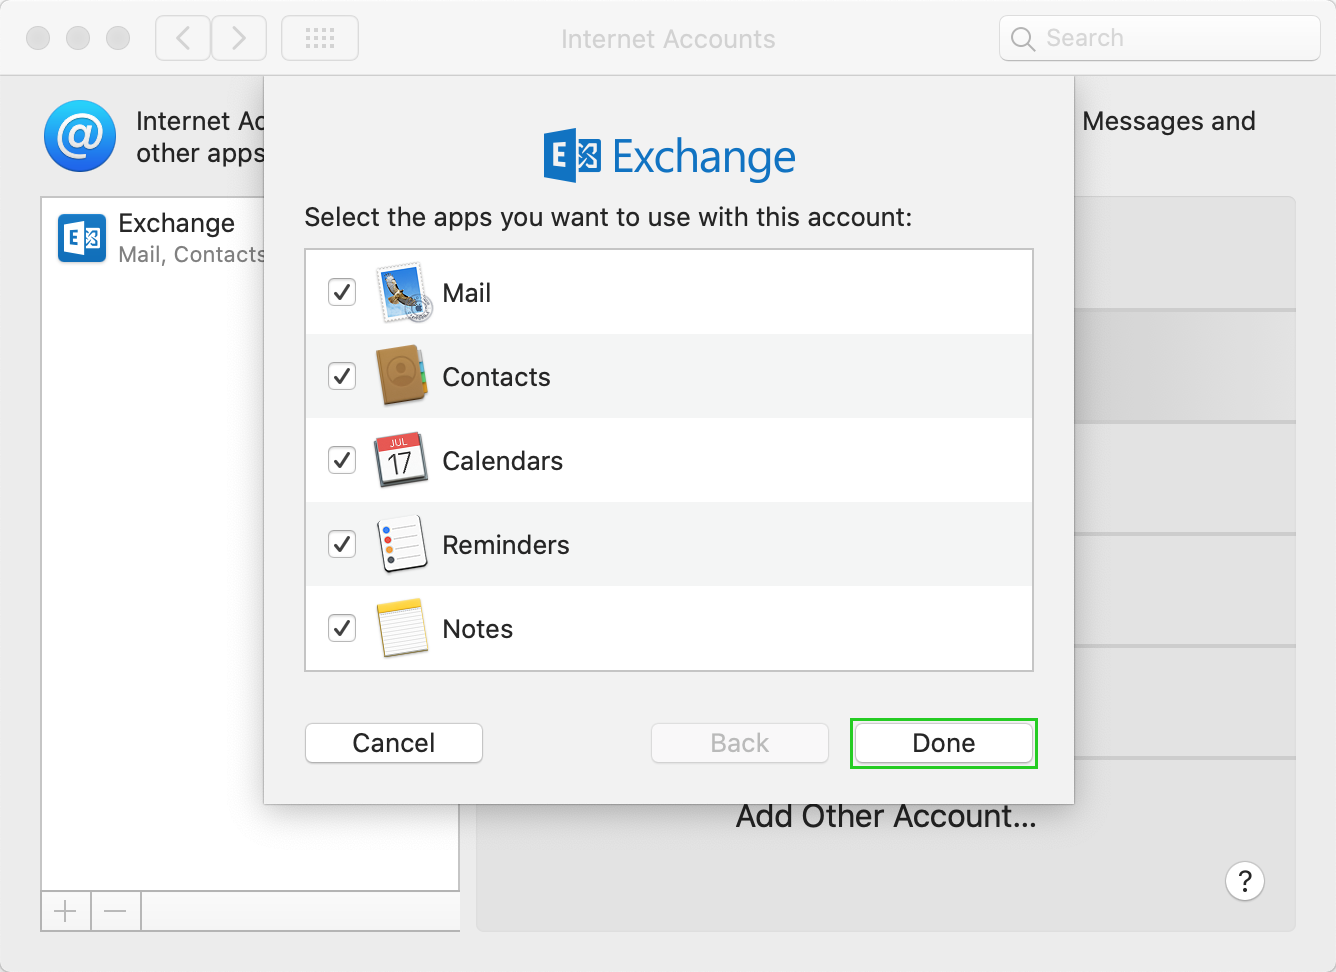Add an account with the plus button
The width and height of the screenshot is (1336, 972).
[x=65, y=911]
